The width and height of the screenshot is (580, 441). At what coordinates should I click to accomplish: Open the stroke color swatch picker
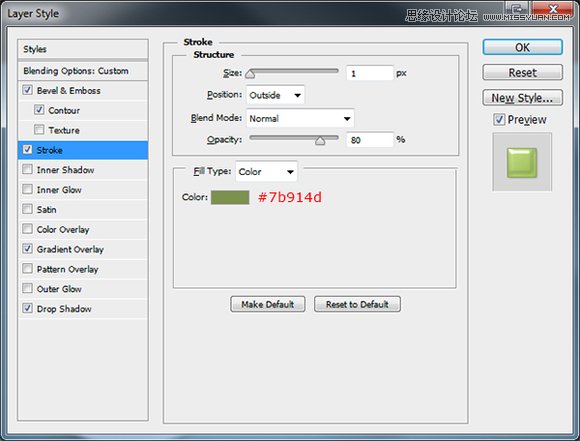230,197
